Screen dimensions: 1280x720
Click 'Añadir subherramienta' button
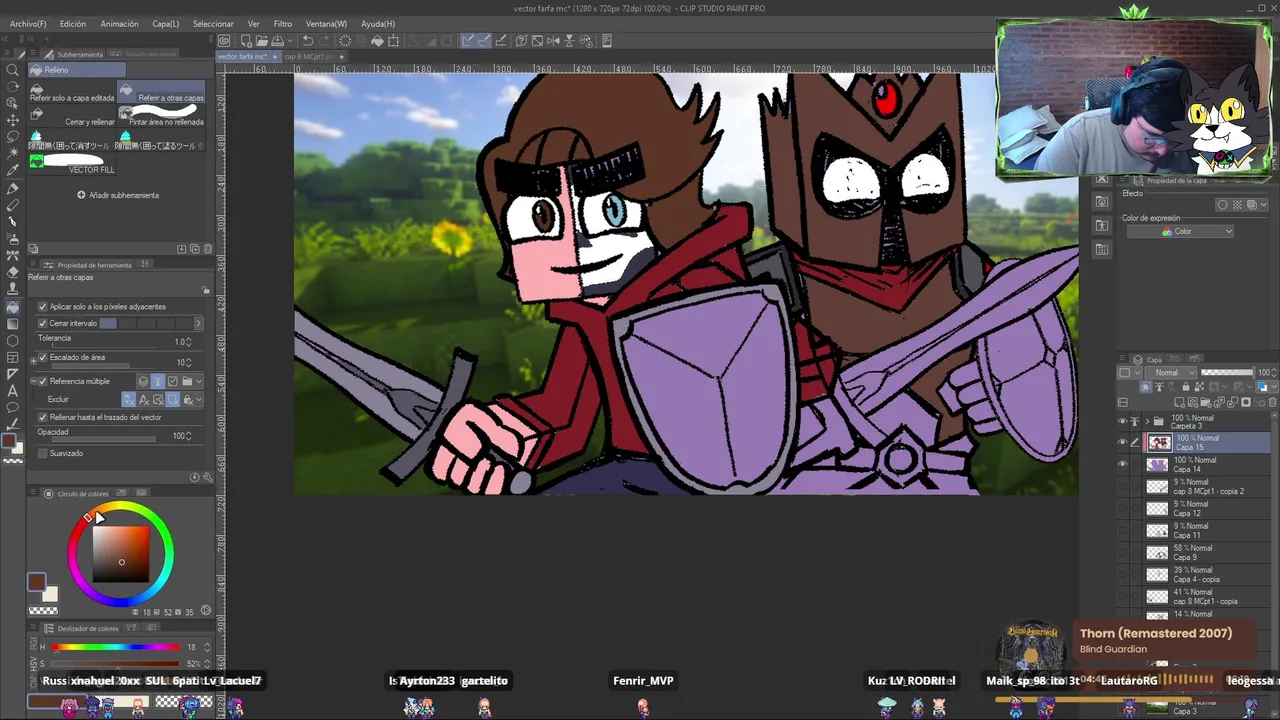point(118,195)
